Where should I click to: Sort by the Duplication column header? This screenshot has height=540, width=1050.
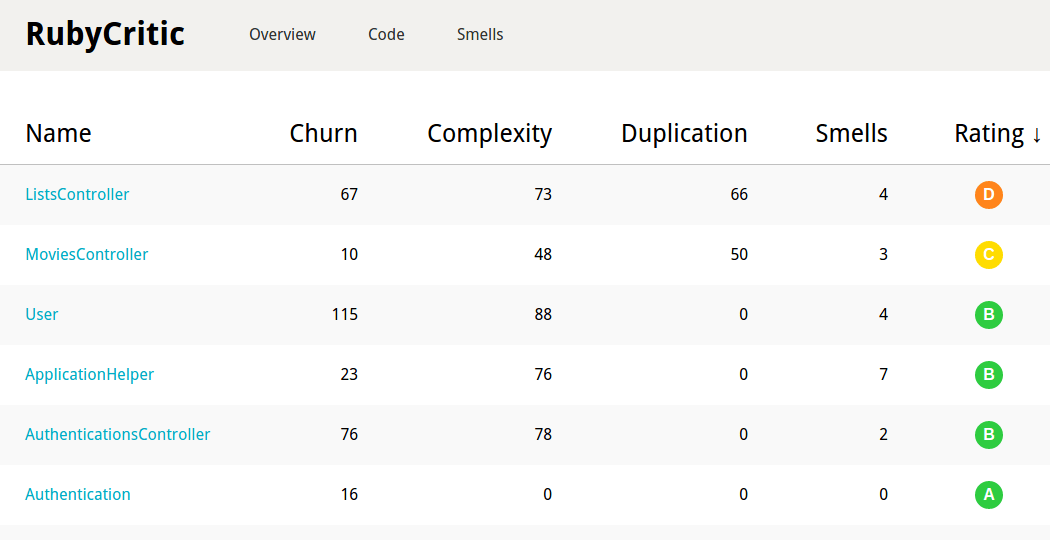(x=684, y=134)
